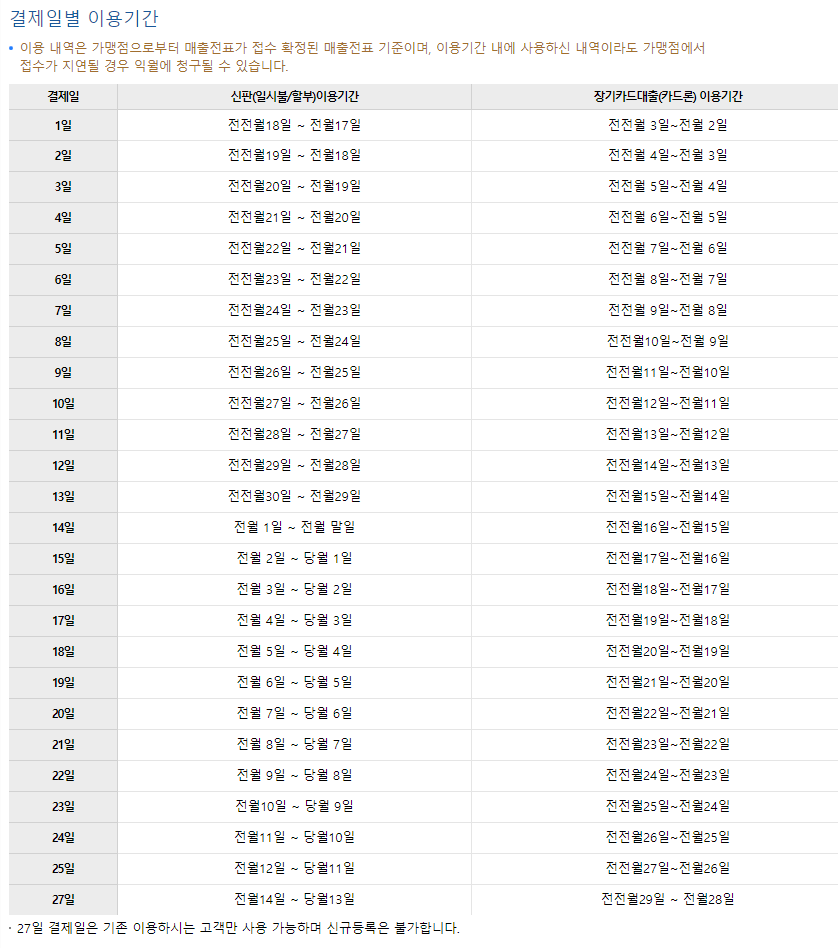Click the 결제일별 이용기간 heading
The height and width of the screenshot is (948, 838).
(x=84, y=19)
